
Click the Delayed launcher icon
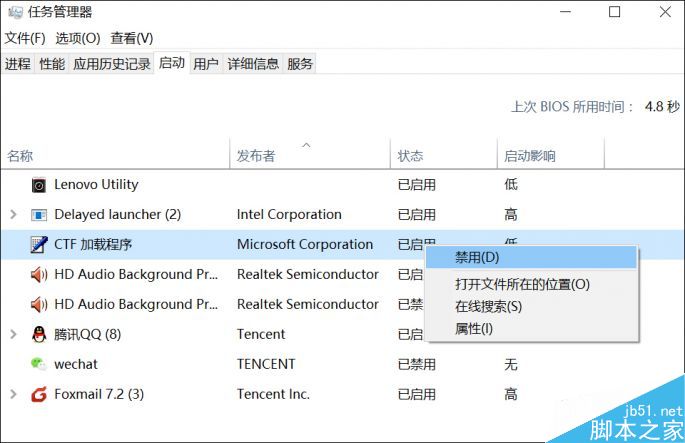coord(39,215)
